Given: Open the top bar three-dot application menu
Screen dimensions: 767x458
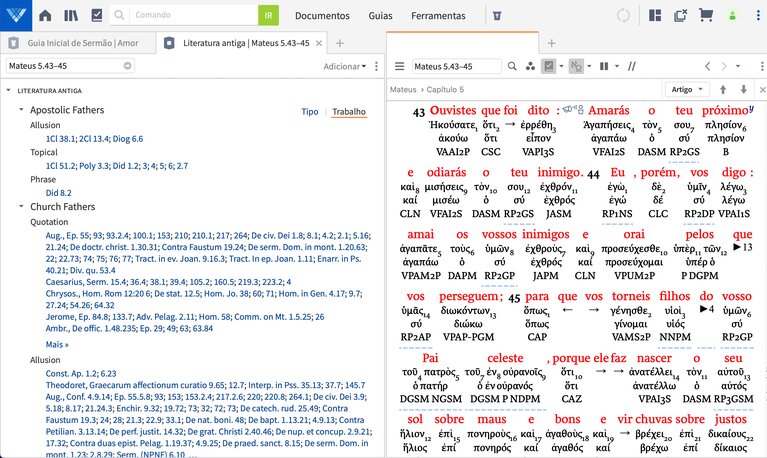Looking at the screenshot, I should [x=758, y=16].
